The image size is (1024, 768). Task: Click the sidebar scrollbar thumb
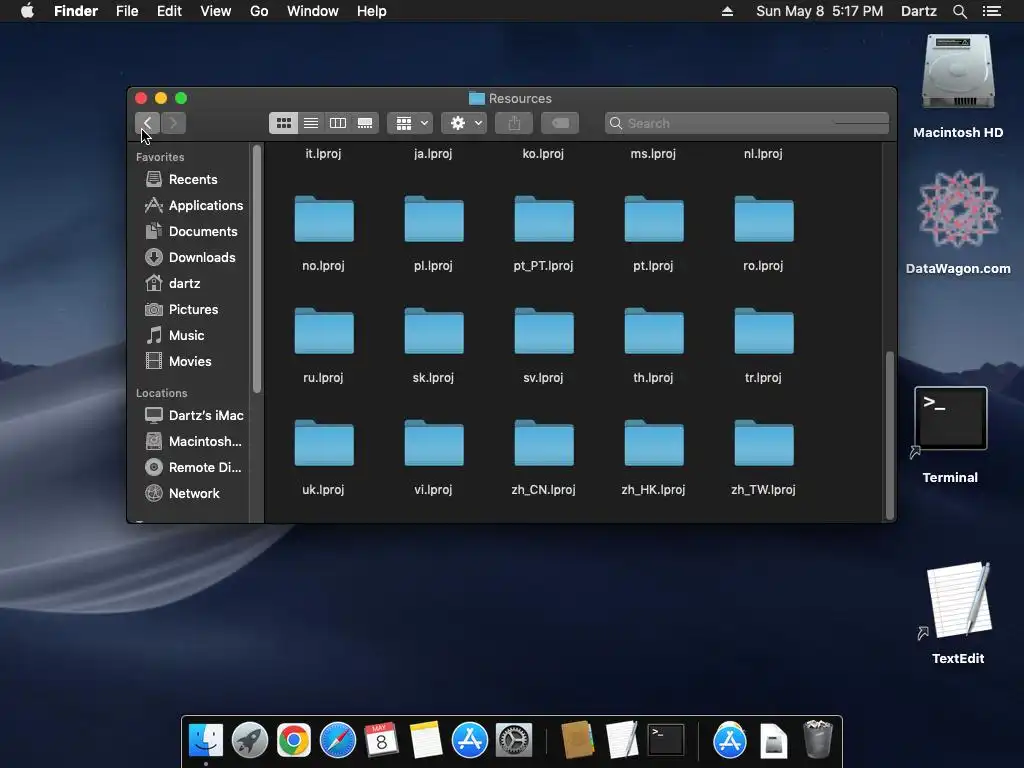click(x=257, y=268)
